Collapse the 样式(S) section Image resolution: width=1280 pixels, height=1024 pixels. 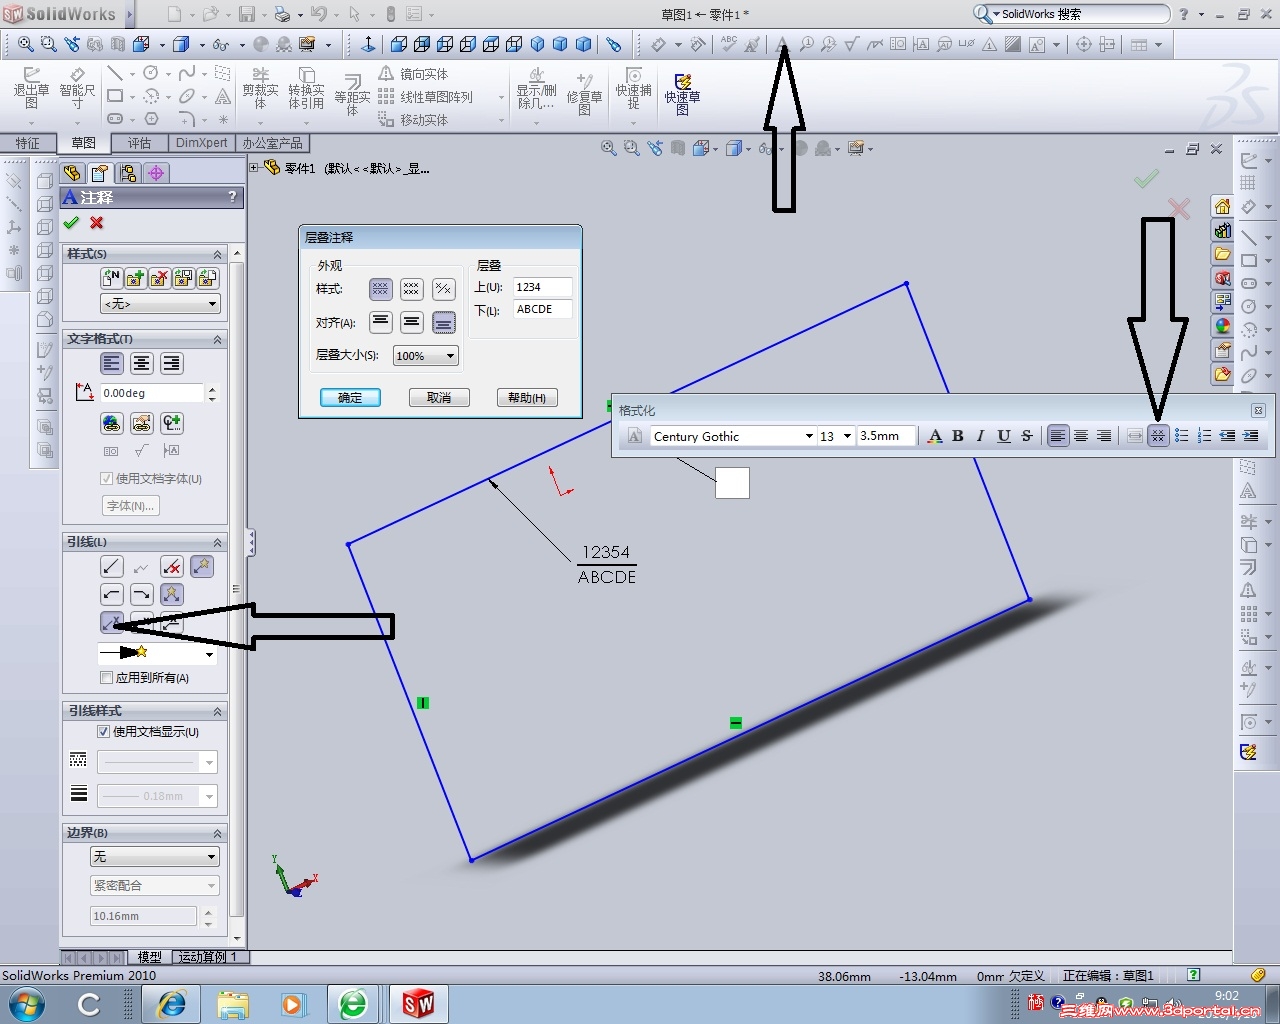217,254
